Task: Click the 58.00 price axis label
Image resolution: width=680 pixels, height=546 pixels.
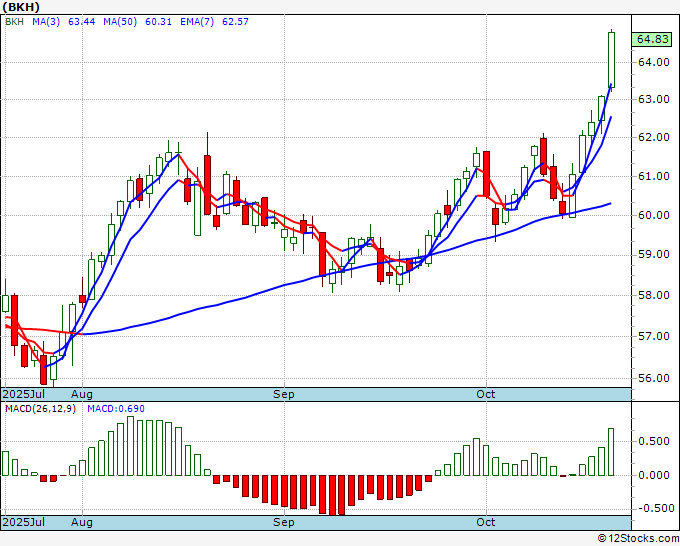Action: pos(654,295)
